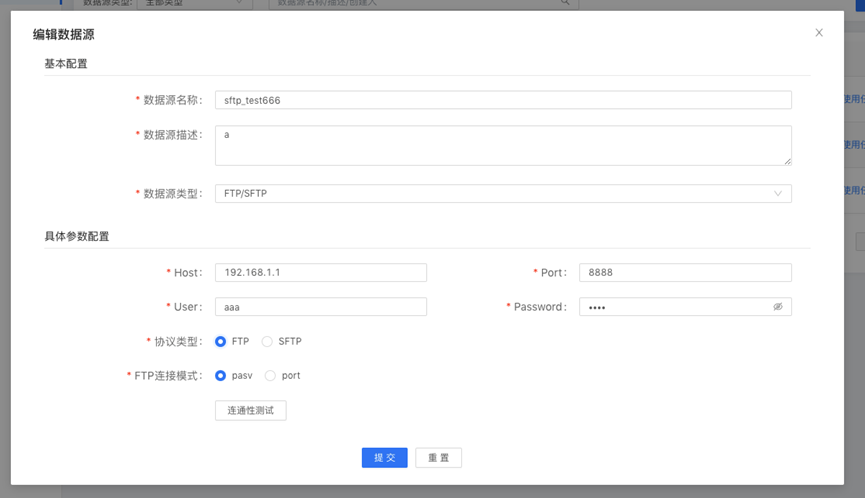865x498 pixels.
Task: Focus the 数据源描述 text area
Action: [503, 145]
